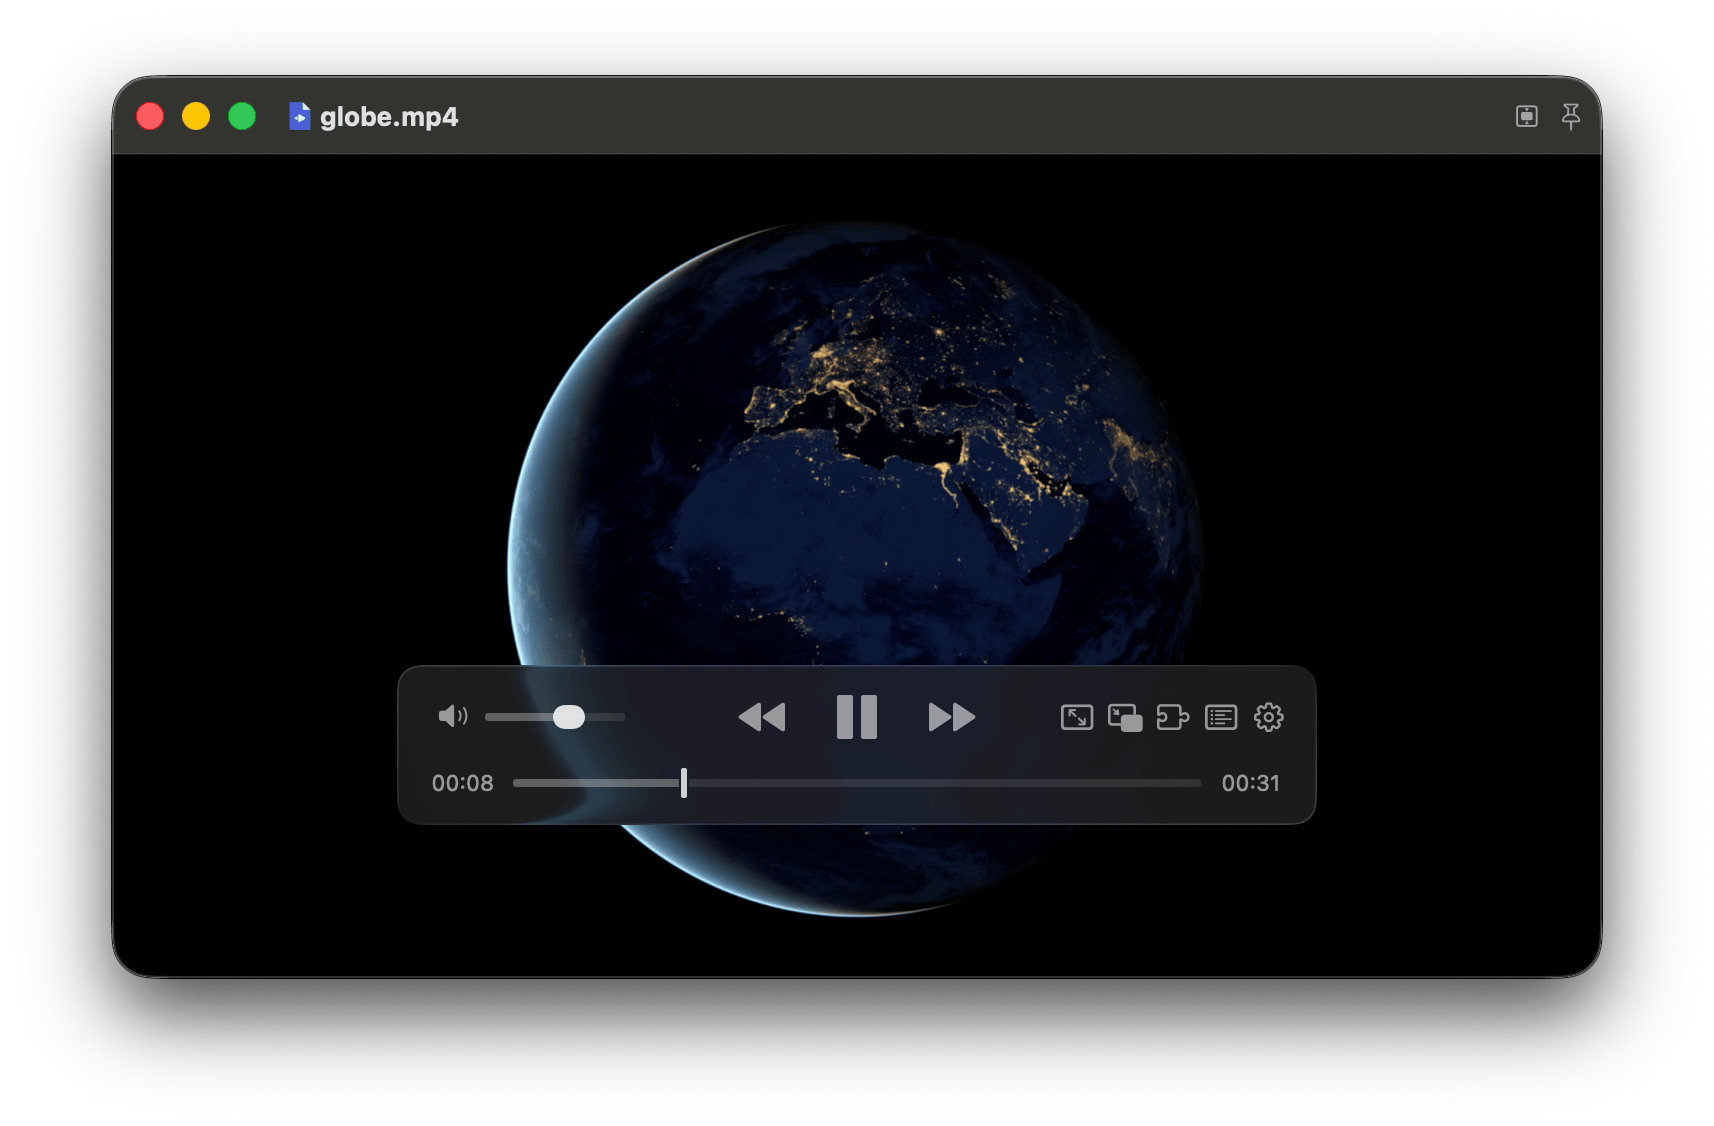Screen dimensions: 1714x1126
Task: Show the playlist panel
Action: 1221,717
